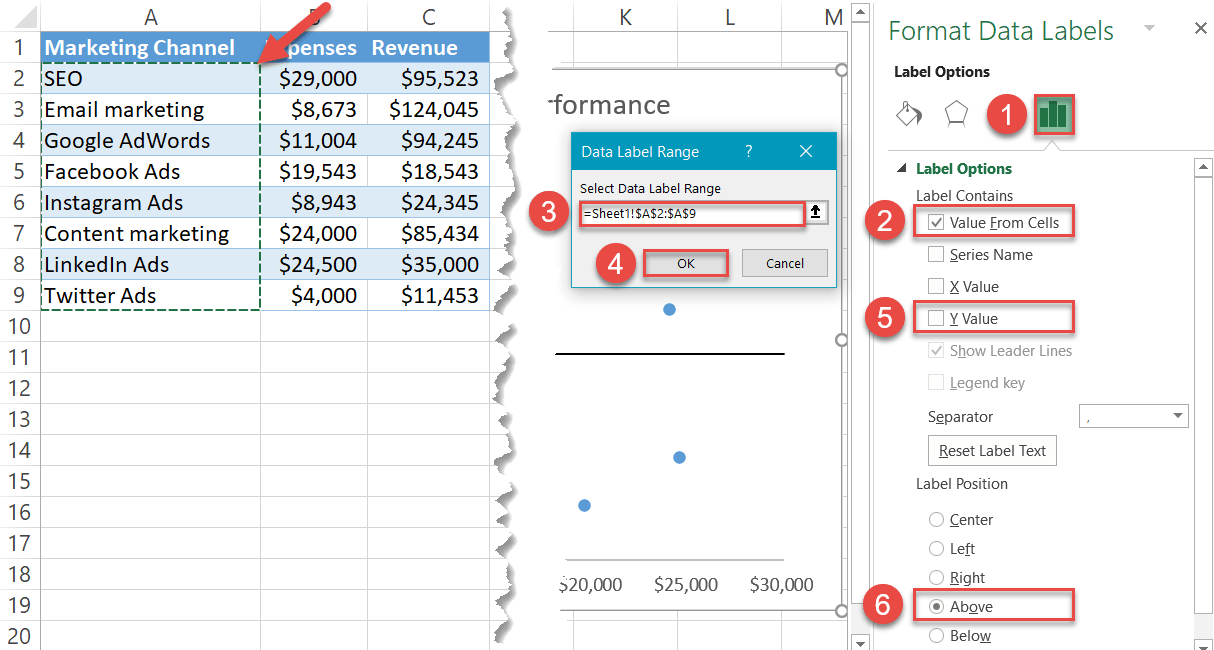Select the Center label position

point(936,519)
